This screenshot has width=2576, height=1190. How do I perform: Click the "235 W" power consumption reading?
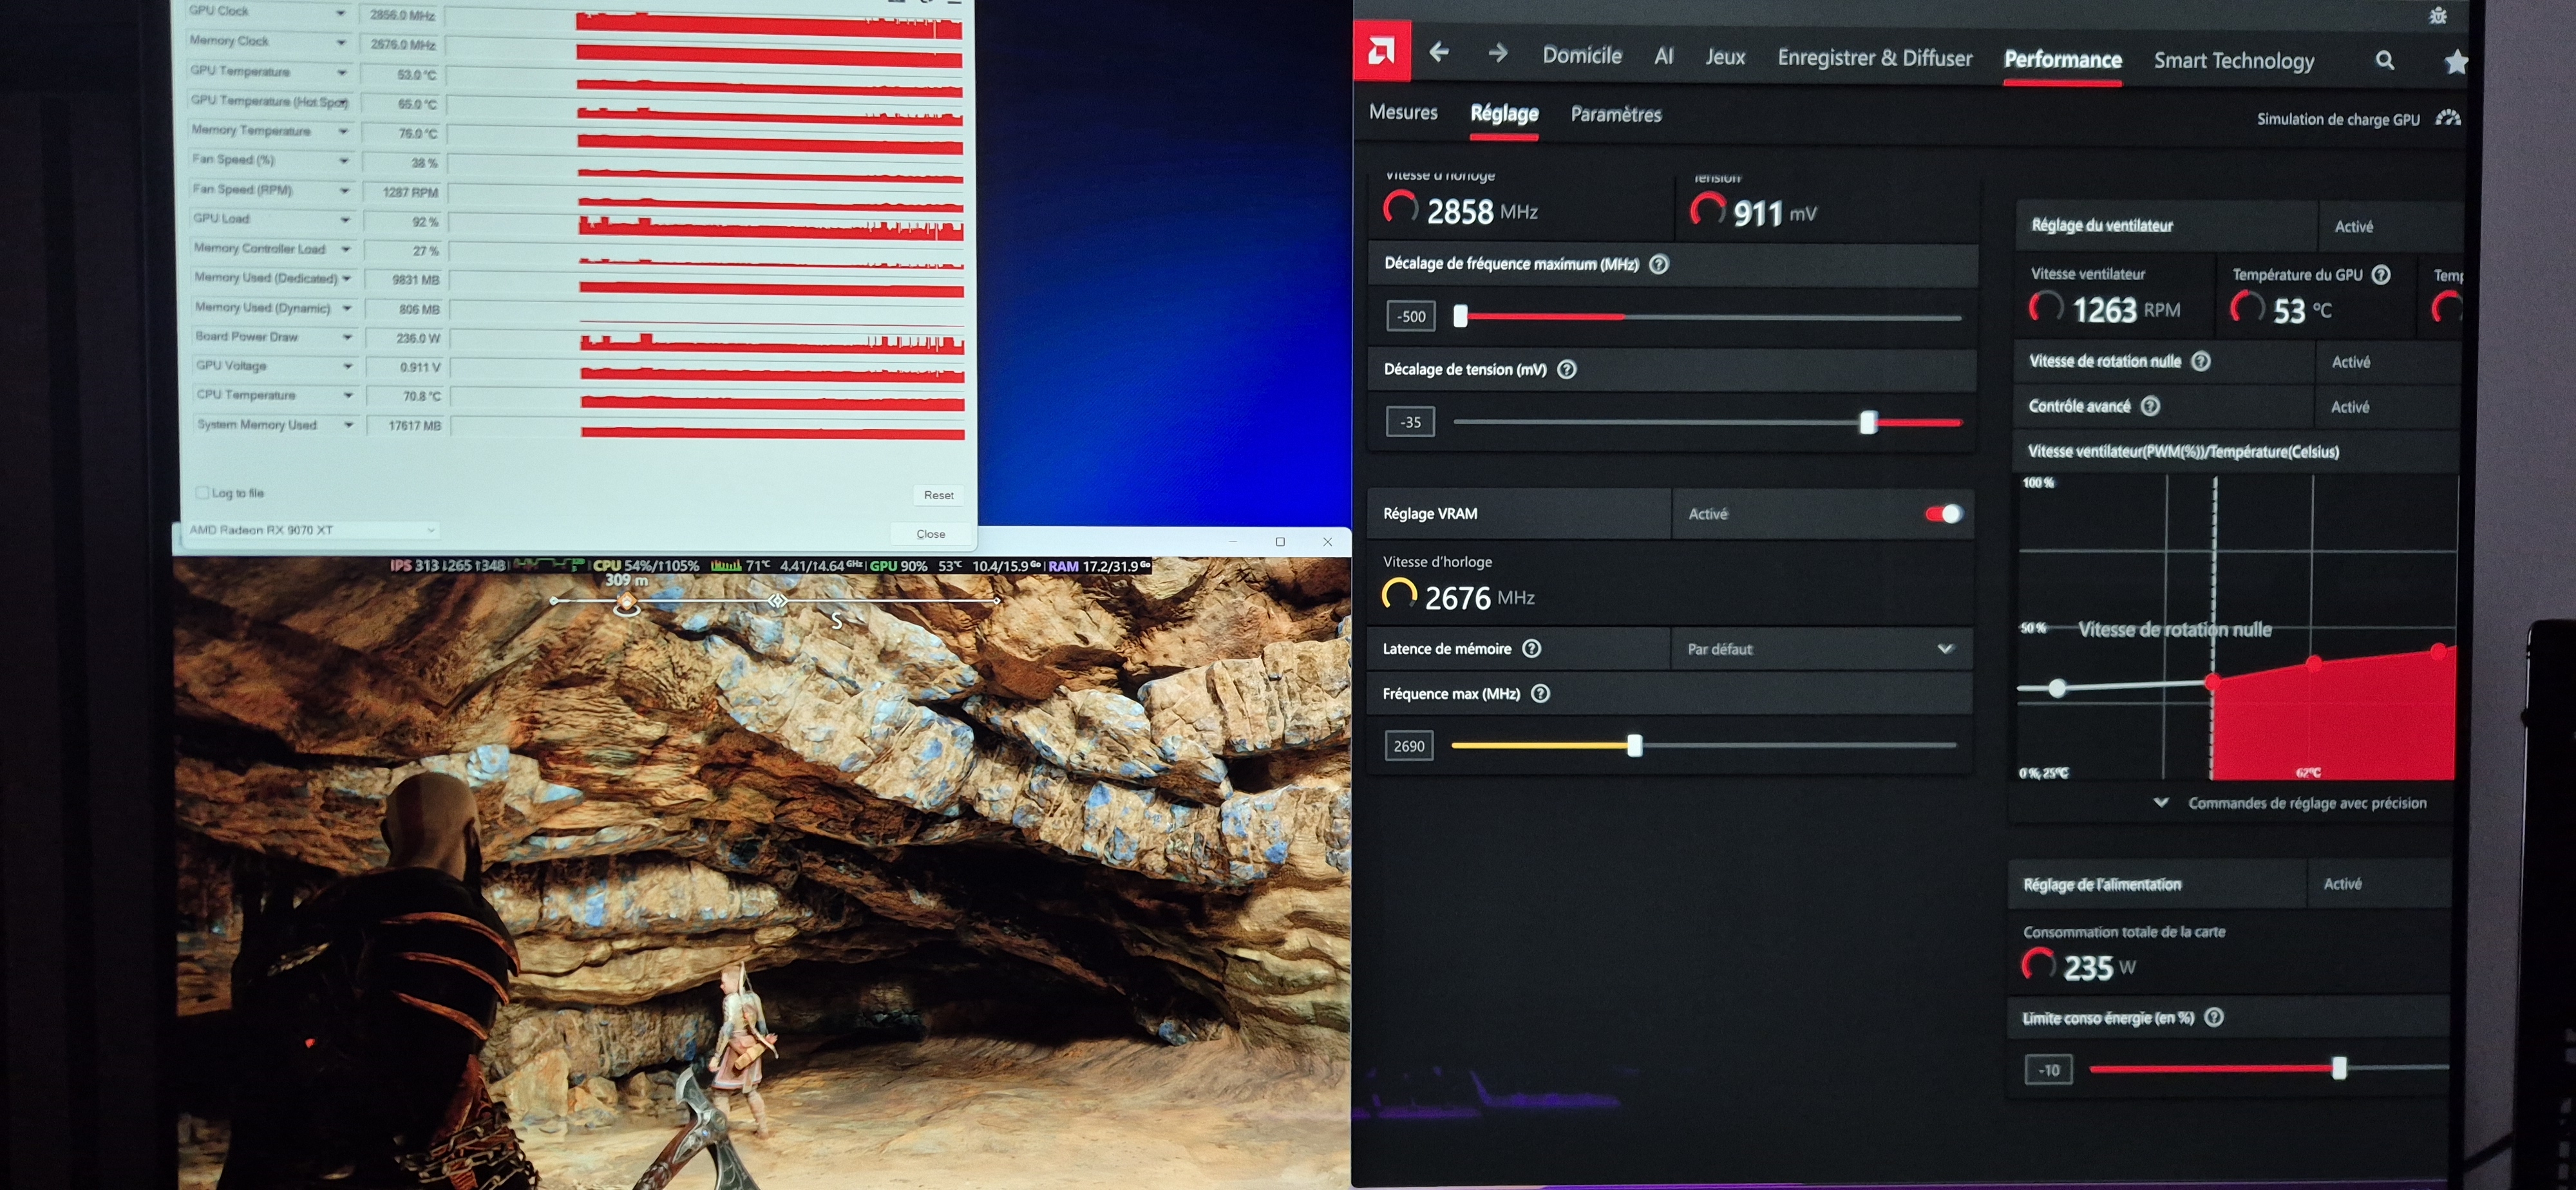[2099, 967]
